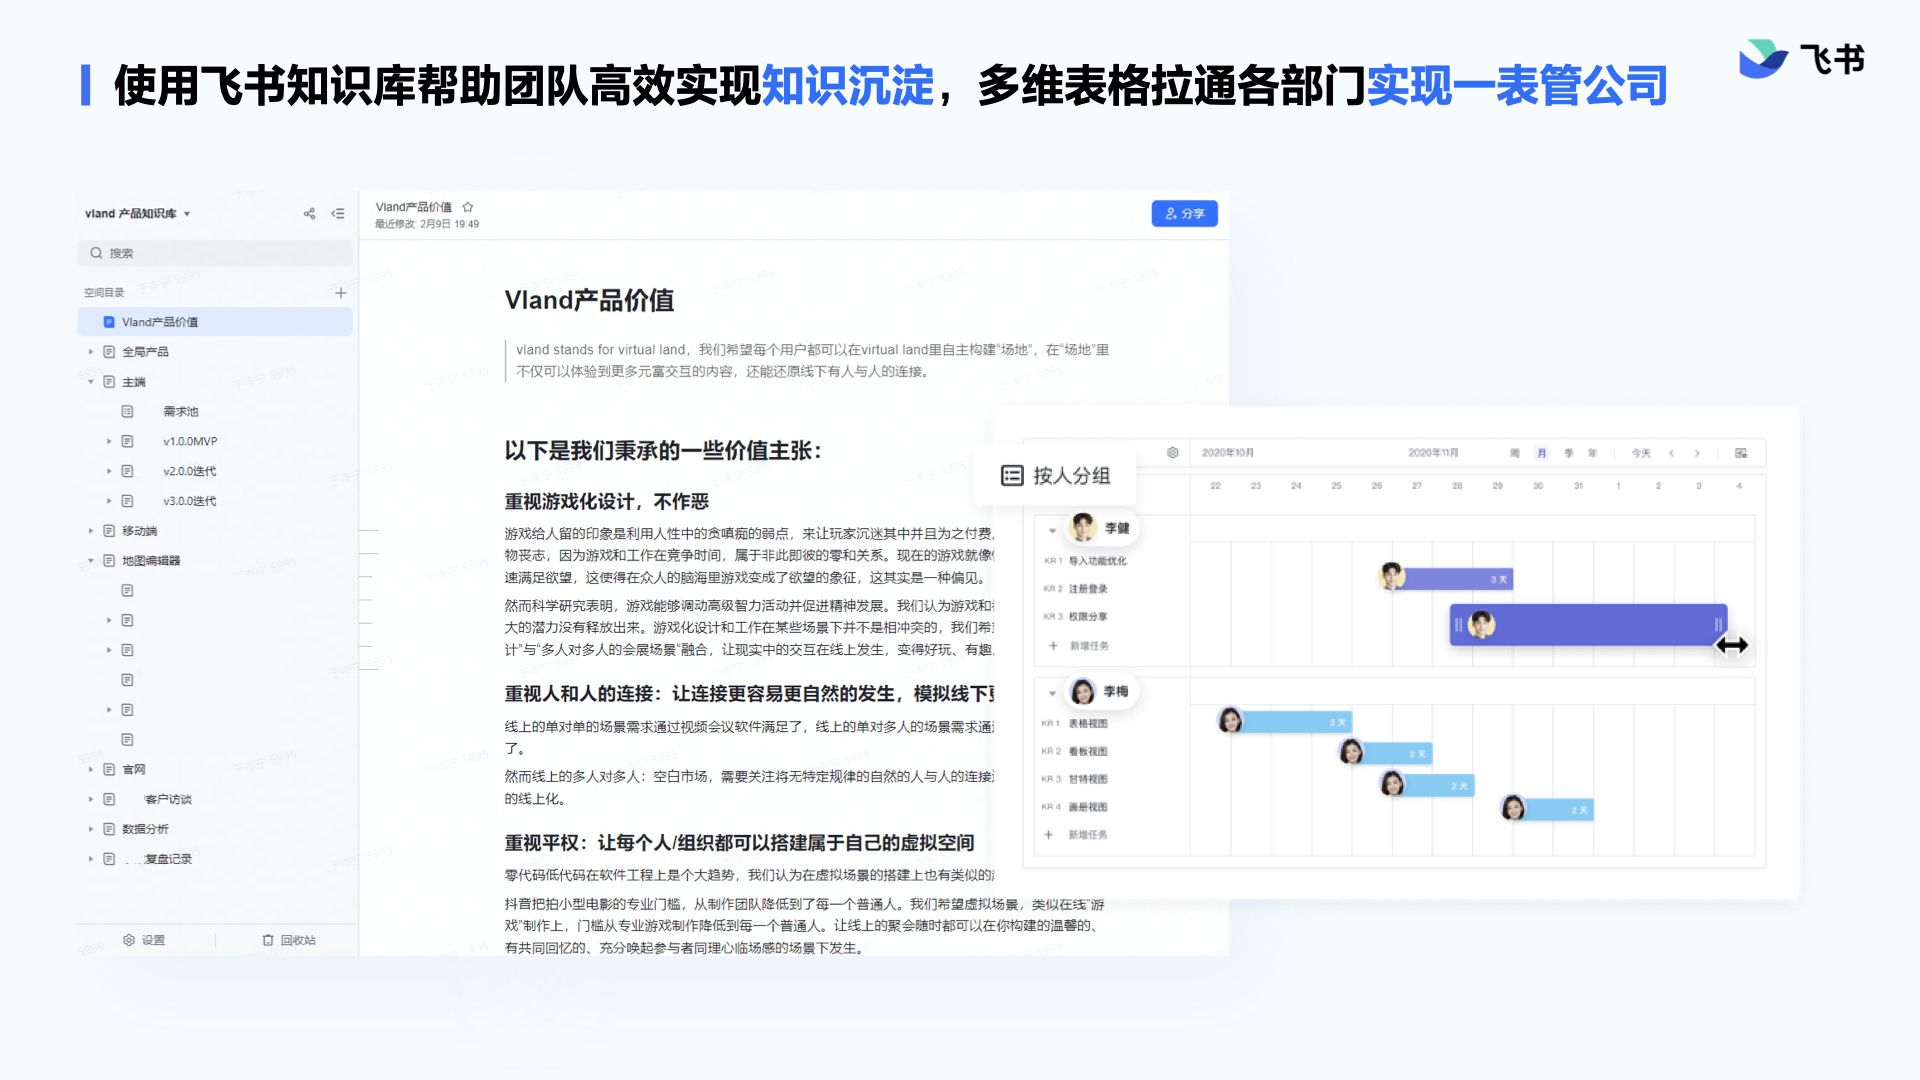Screen dimensions: 1920x1080
Task: Click the document icon of 全局产品
Action: 109,352
